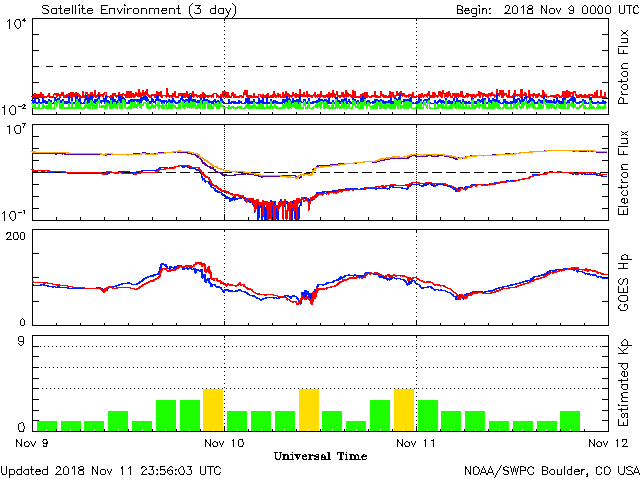
Task: Click the "Estimated Kp" axis label
Action: pyautogui.click(x=623, y=383)
